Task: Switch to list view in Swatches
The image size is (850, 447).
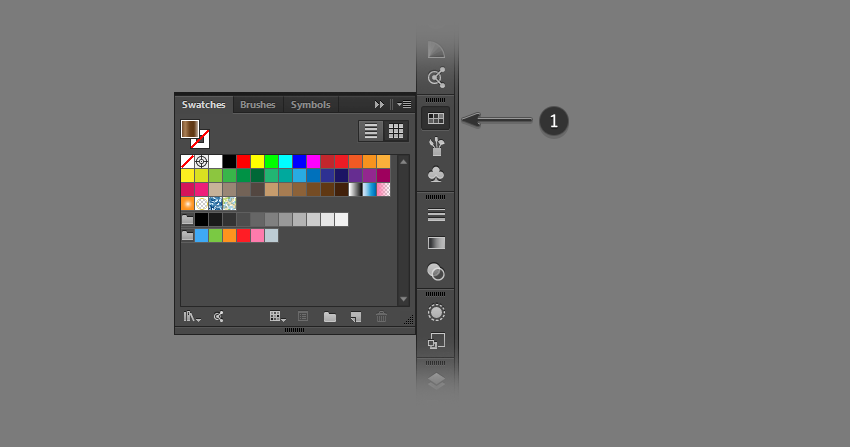Action: 371,131
